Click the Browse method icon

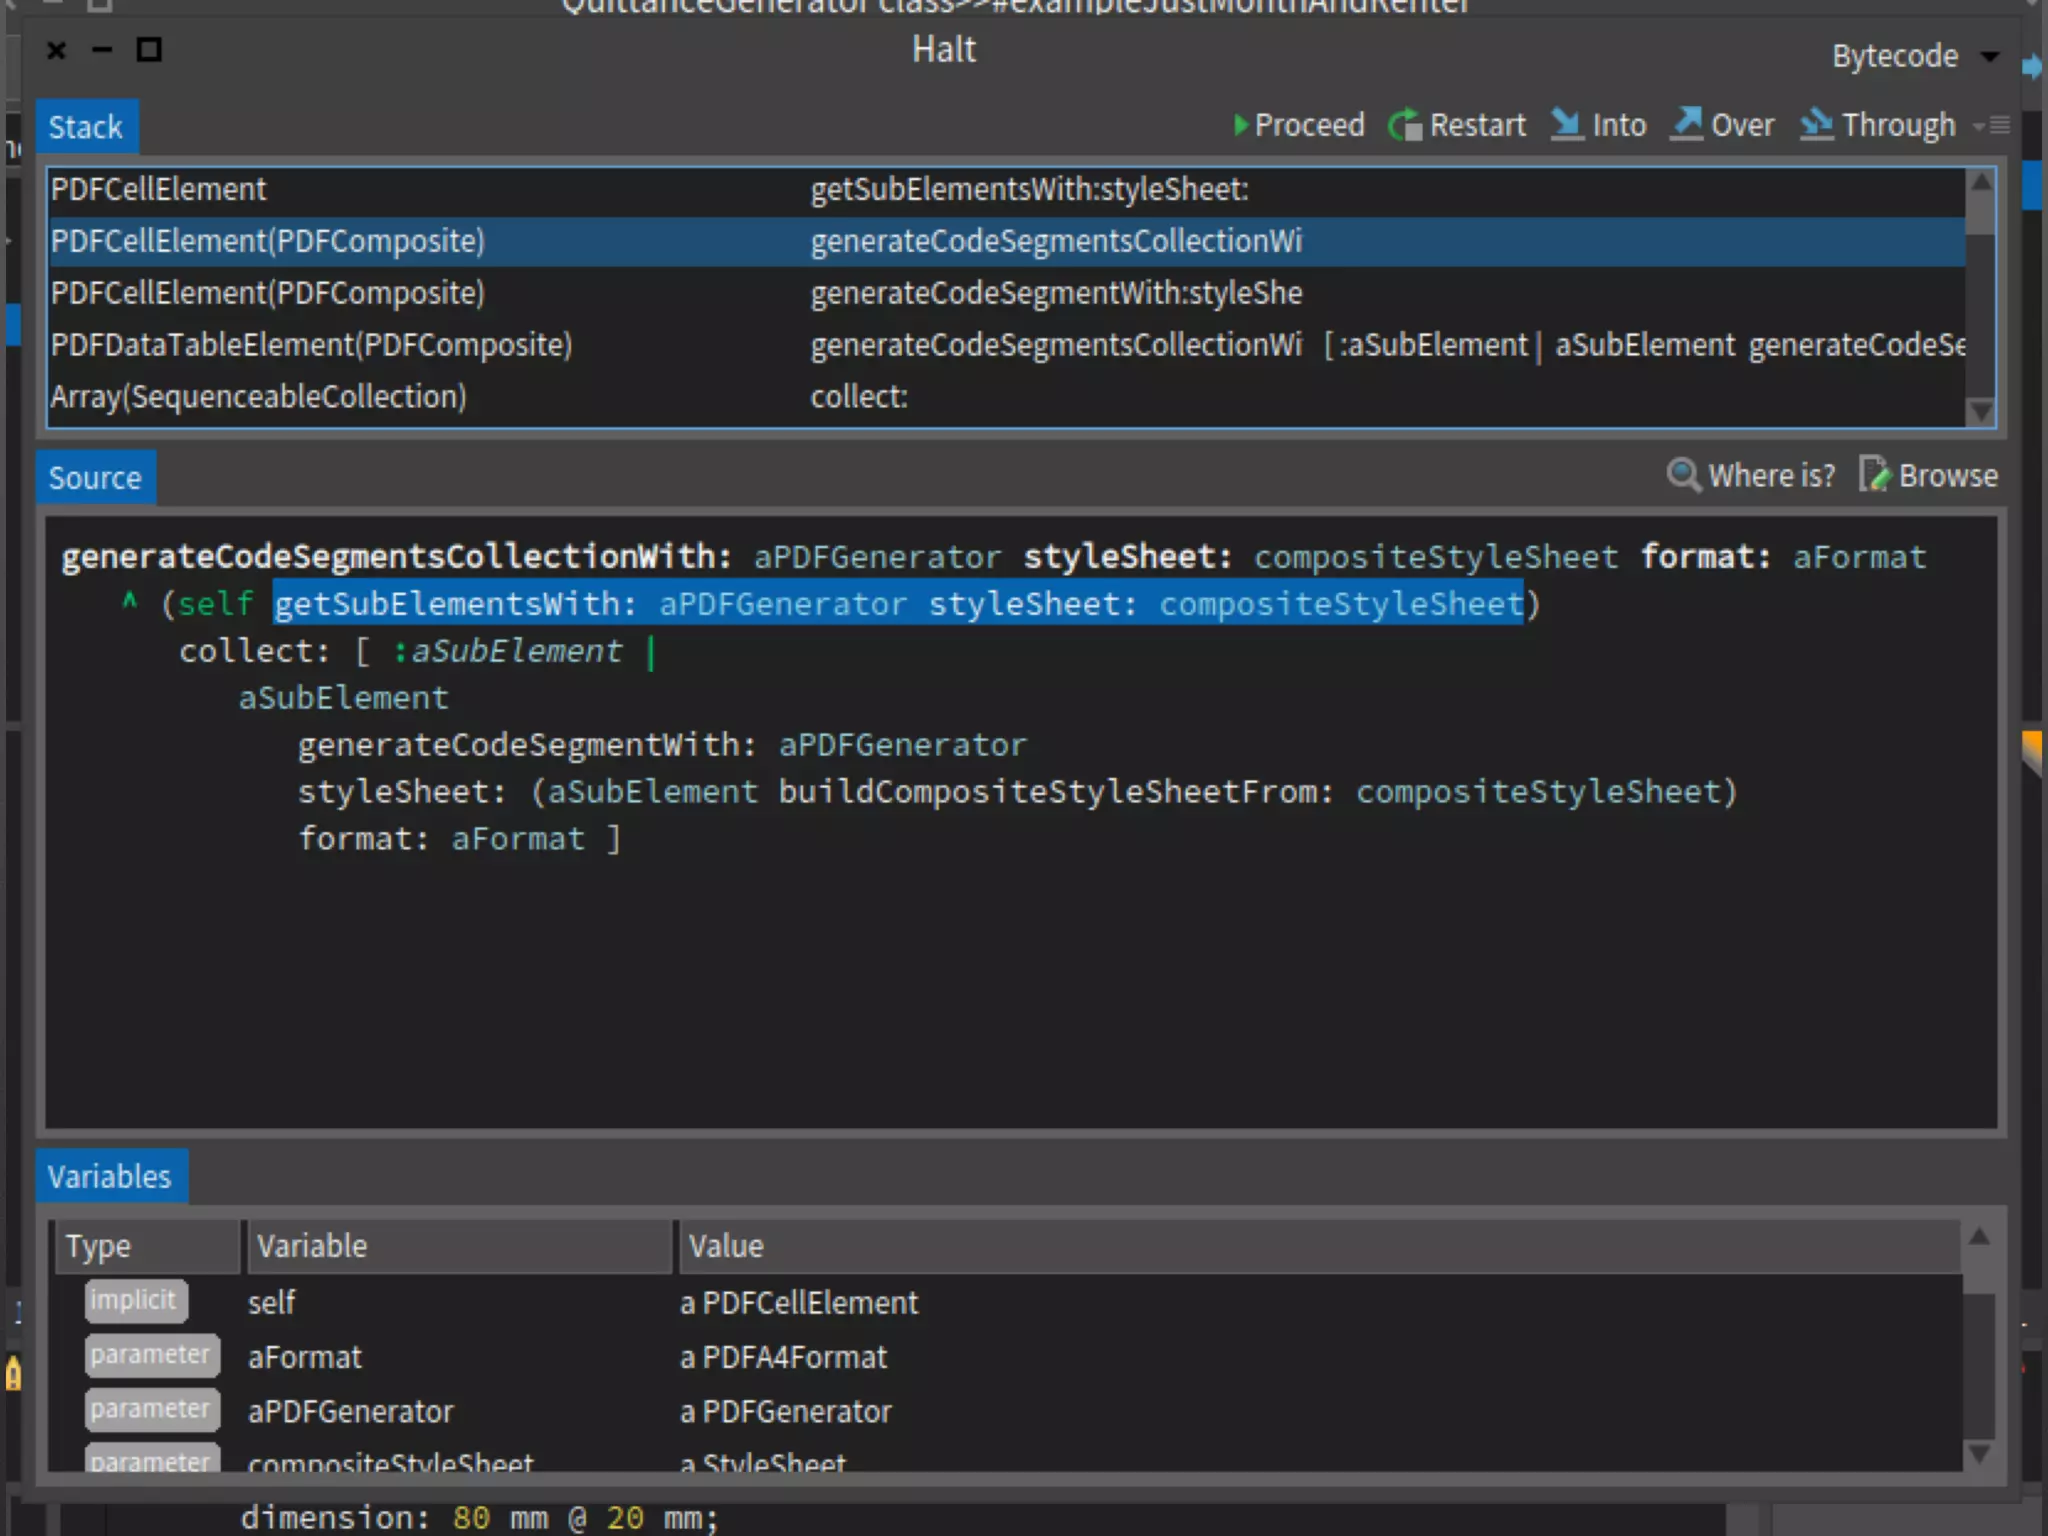coord(1874,475)
